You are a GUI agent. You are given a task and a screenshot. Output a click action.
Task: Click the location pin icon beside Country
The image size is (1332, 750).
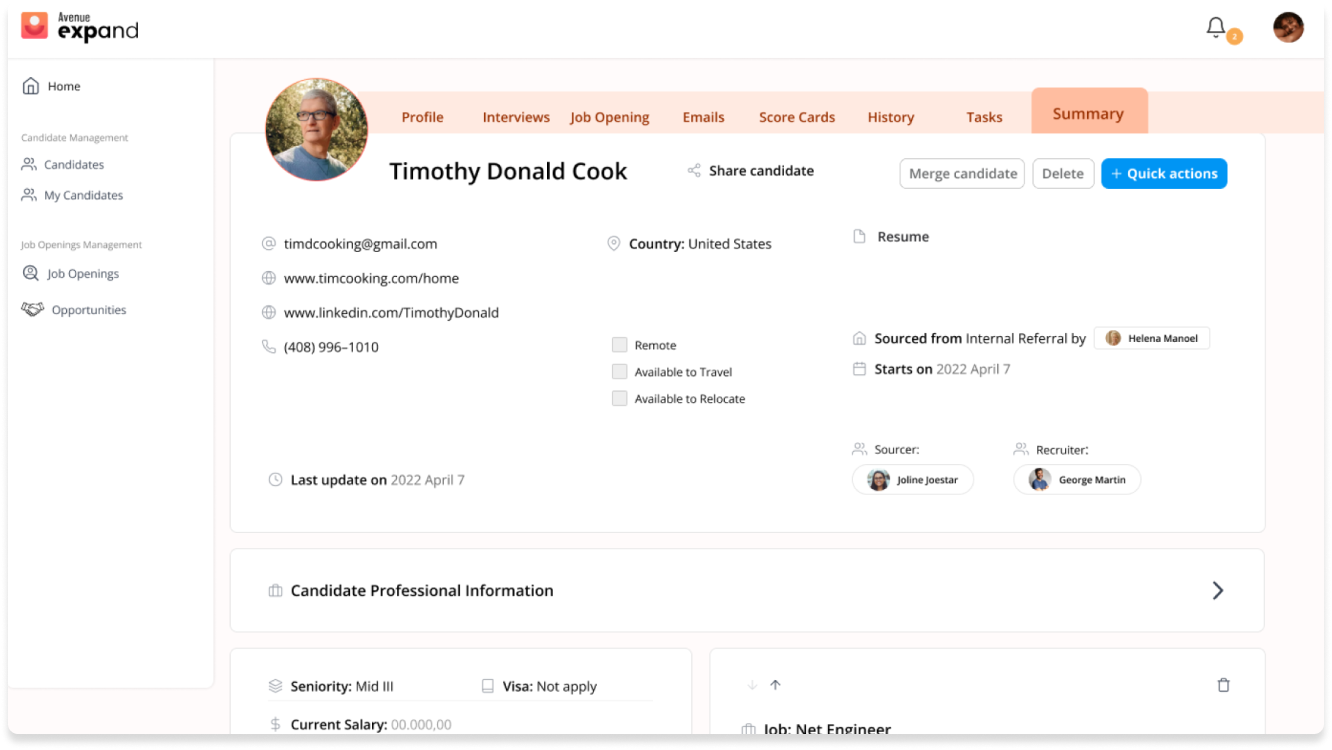[614, 243]
